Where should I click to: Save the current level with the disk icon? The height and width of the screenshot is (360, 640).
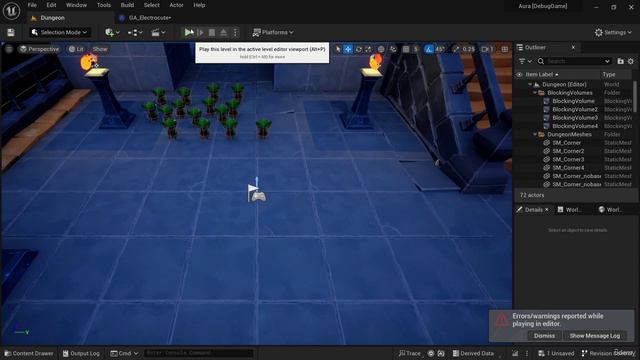11,32
